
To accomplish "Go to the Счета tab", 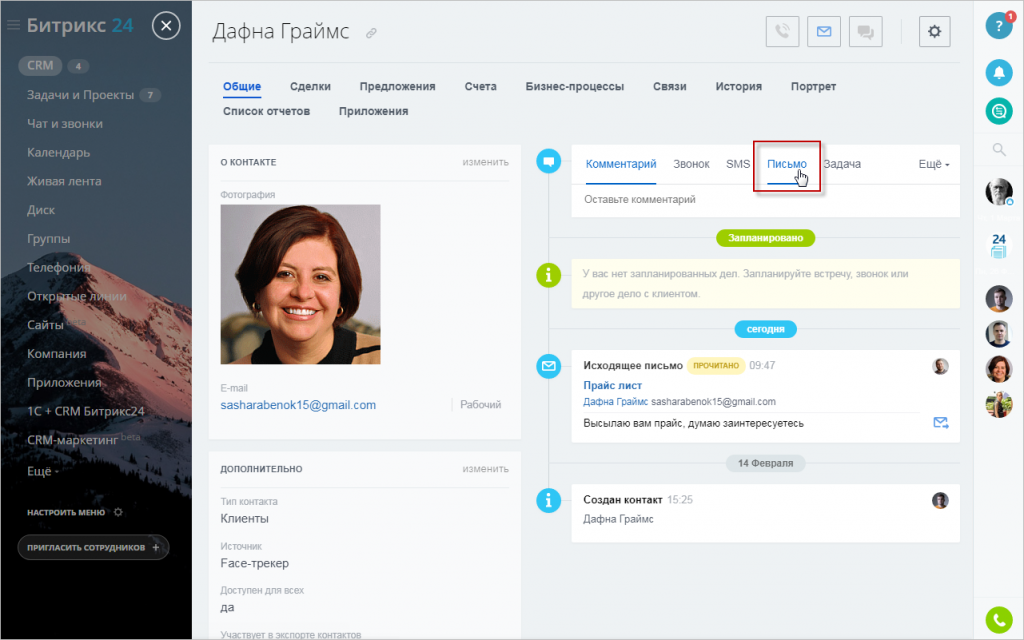I will [481, 86].
